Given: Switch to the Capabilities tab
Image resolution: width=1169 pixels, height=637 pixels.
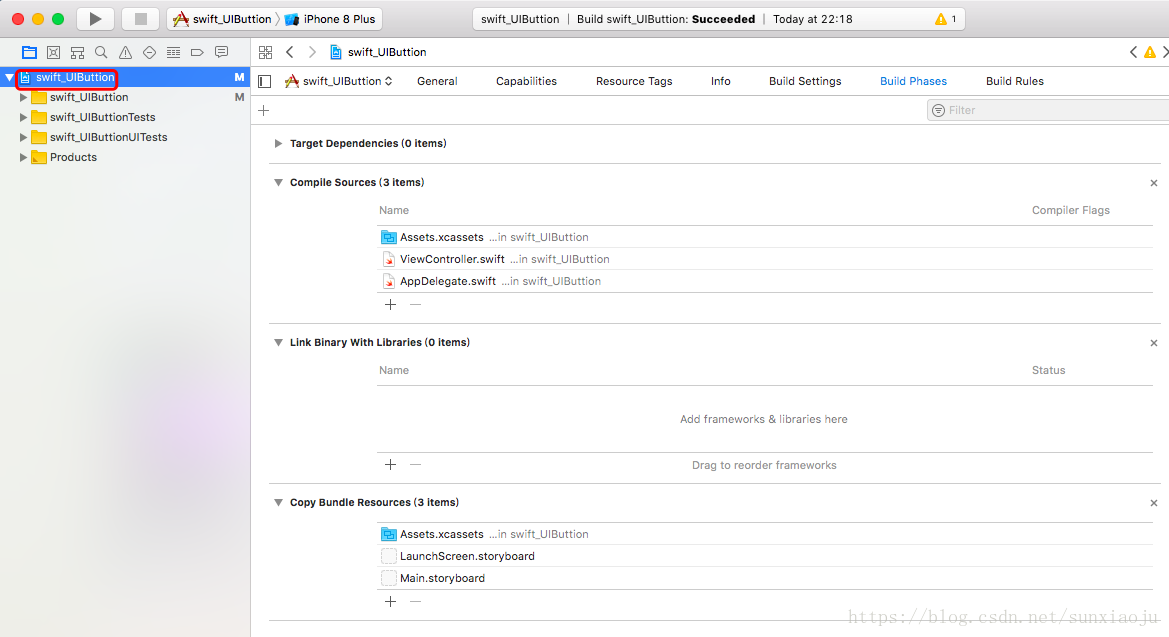Looking at the screenshot, I should coord(526,81).
